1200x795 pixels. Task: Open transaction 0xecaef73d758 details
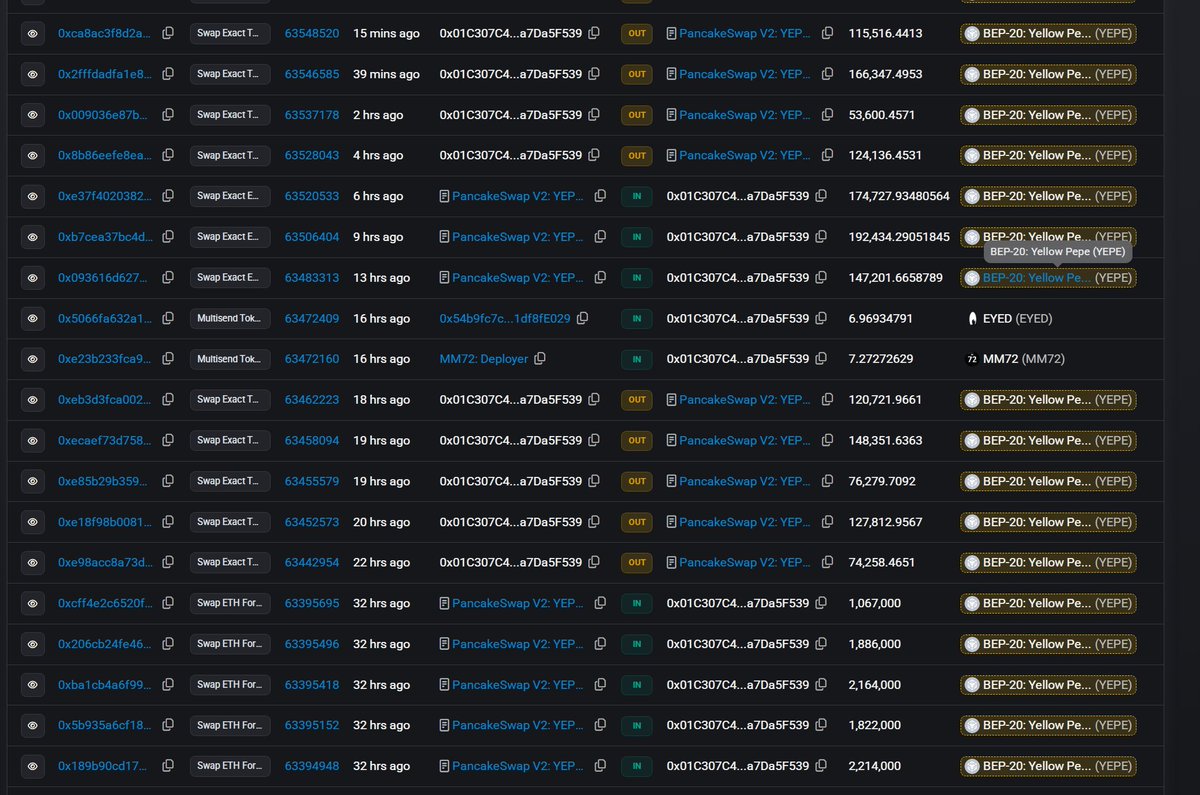105,440
